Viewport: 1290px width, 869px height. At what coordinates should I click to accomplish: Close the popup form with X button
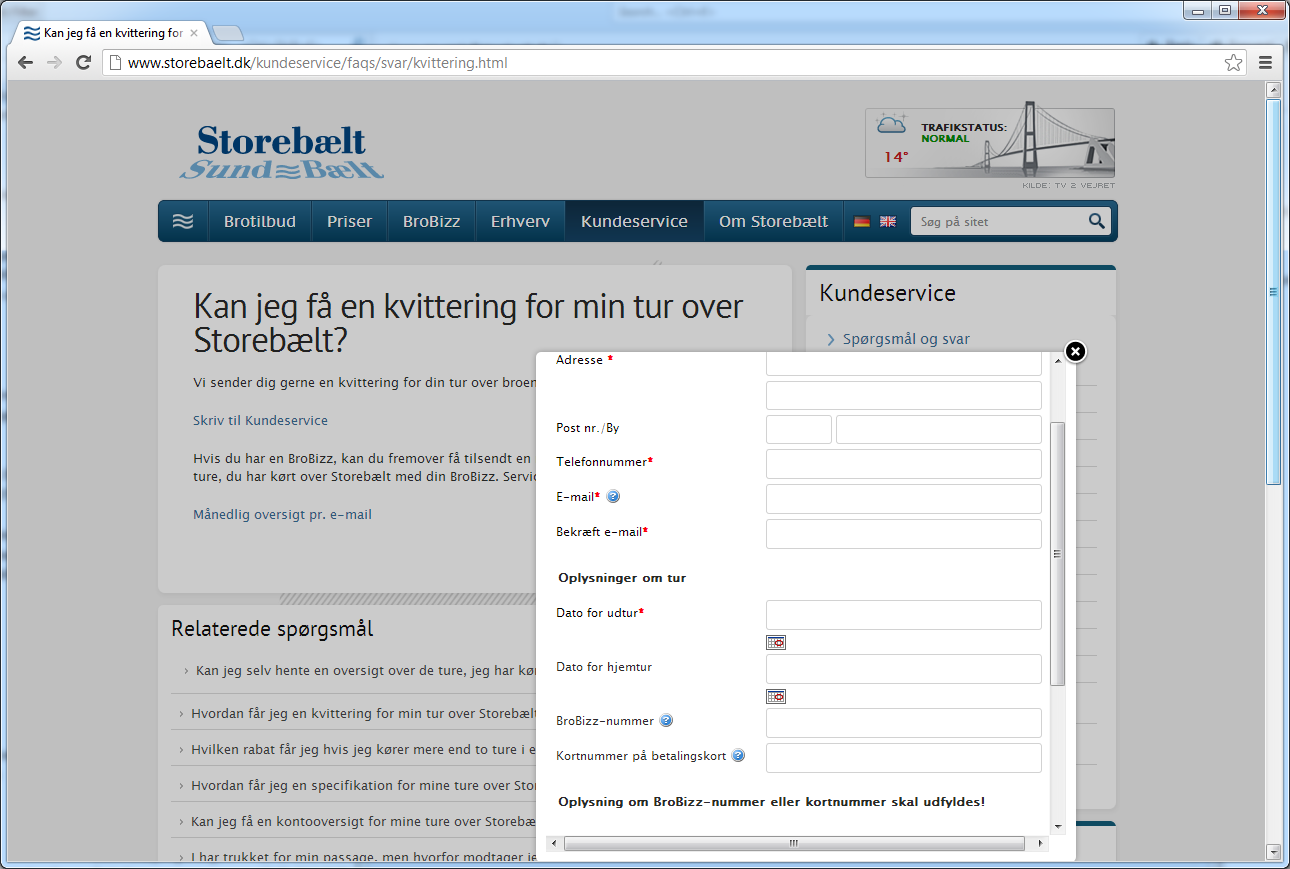pyautogui.click(x=1075, y=352)
